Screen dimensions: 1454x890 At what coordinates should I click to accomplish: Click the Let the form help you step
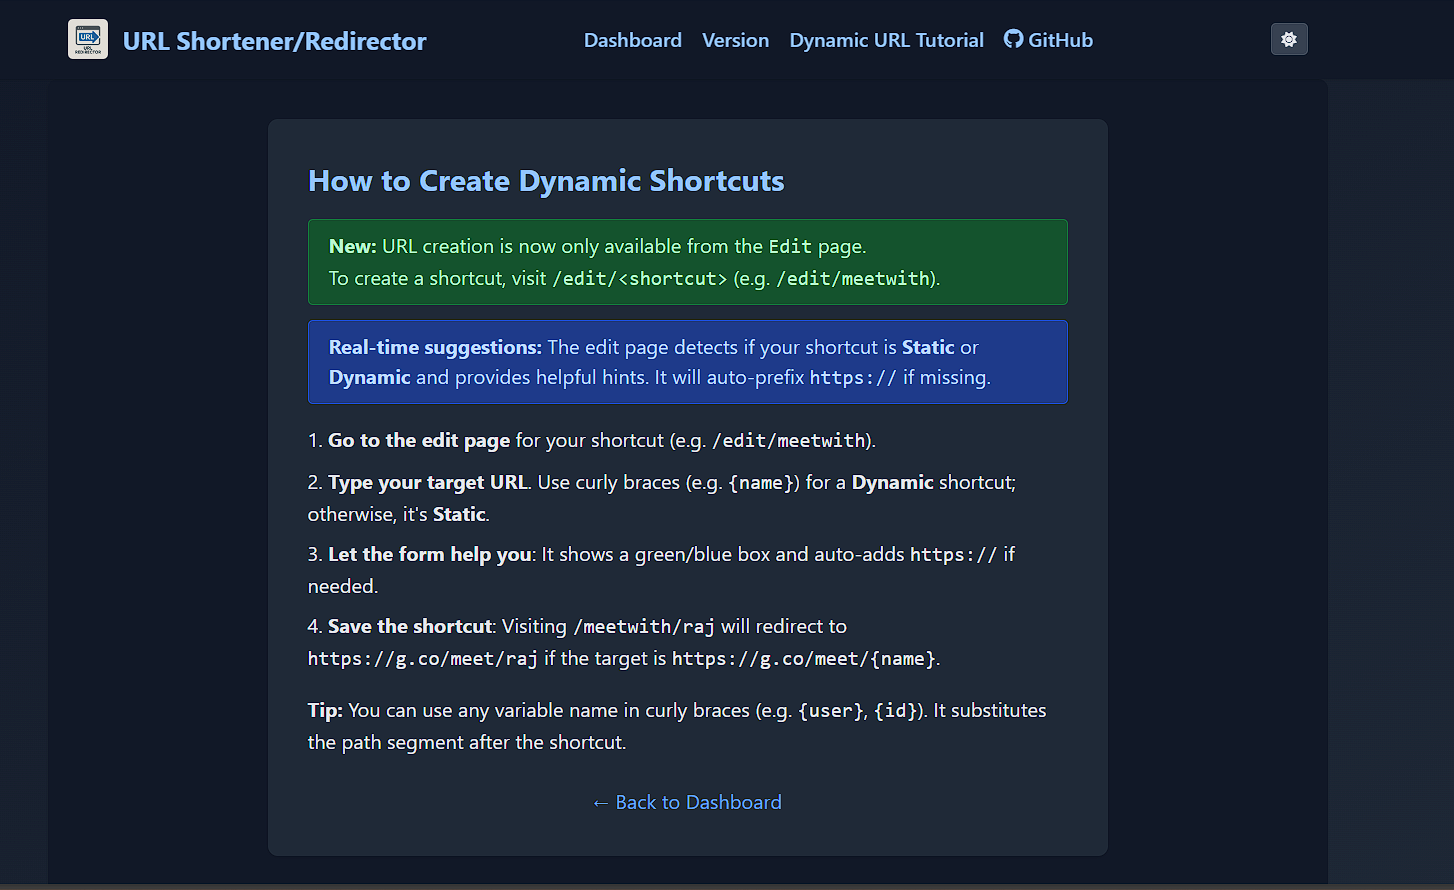(x=430, y=554)
